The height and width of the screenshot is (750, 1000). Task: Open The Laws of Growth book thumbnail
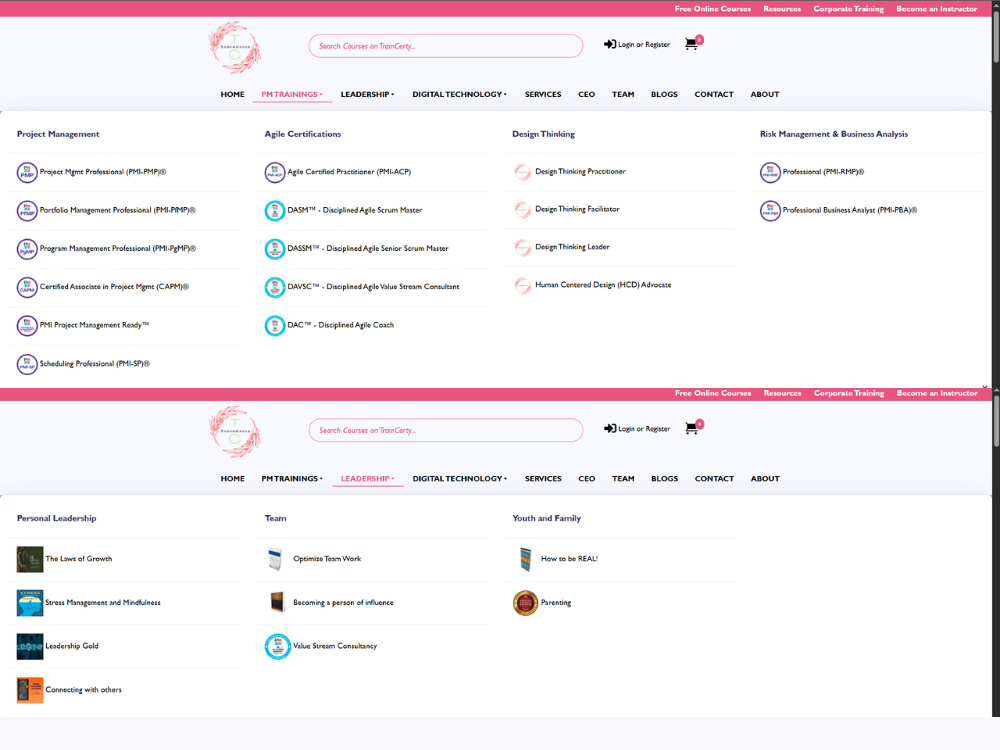tap(29, 559)
